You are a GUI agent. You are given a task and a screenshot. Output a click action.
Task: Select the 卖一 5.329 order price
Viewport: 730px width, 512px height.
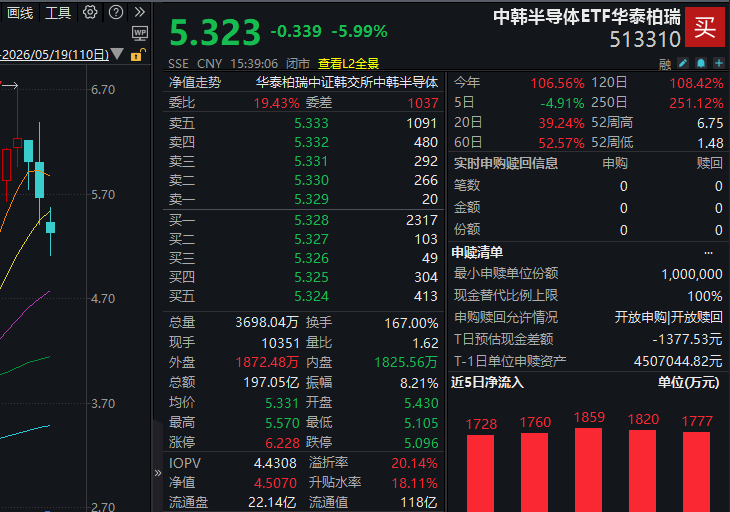click(x=311, y=199)
